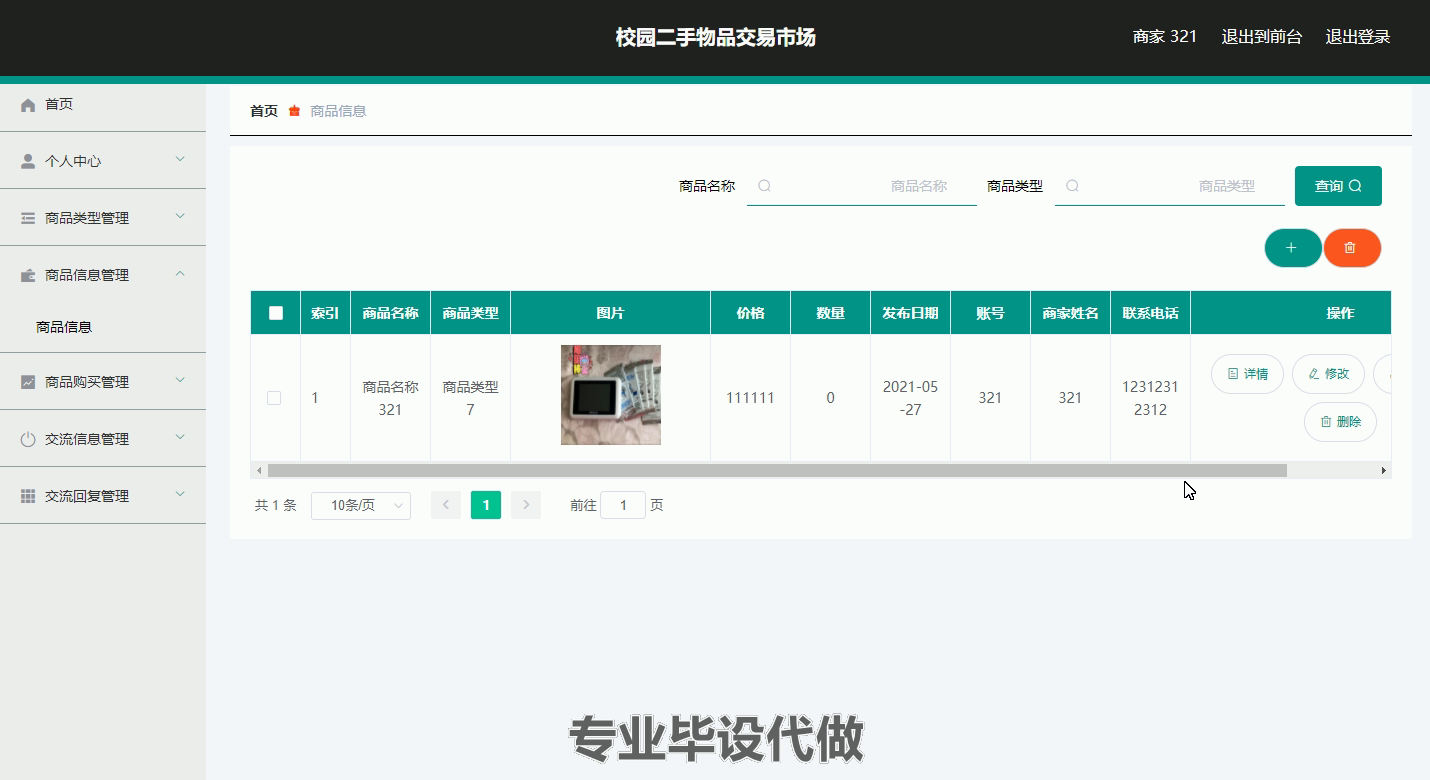Image resolution: width=1430 pixels, height=780 pixels.
Task: Click the left arrow of horizontal scrollbar
Action: point(259,470)
